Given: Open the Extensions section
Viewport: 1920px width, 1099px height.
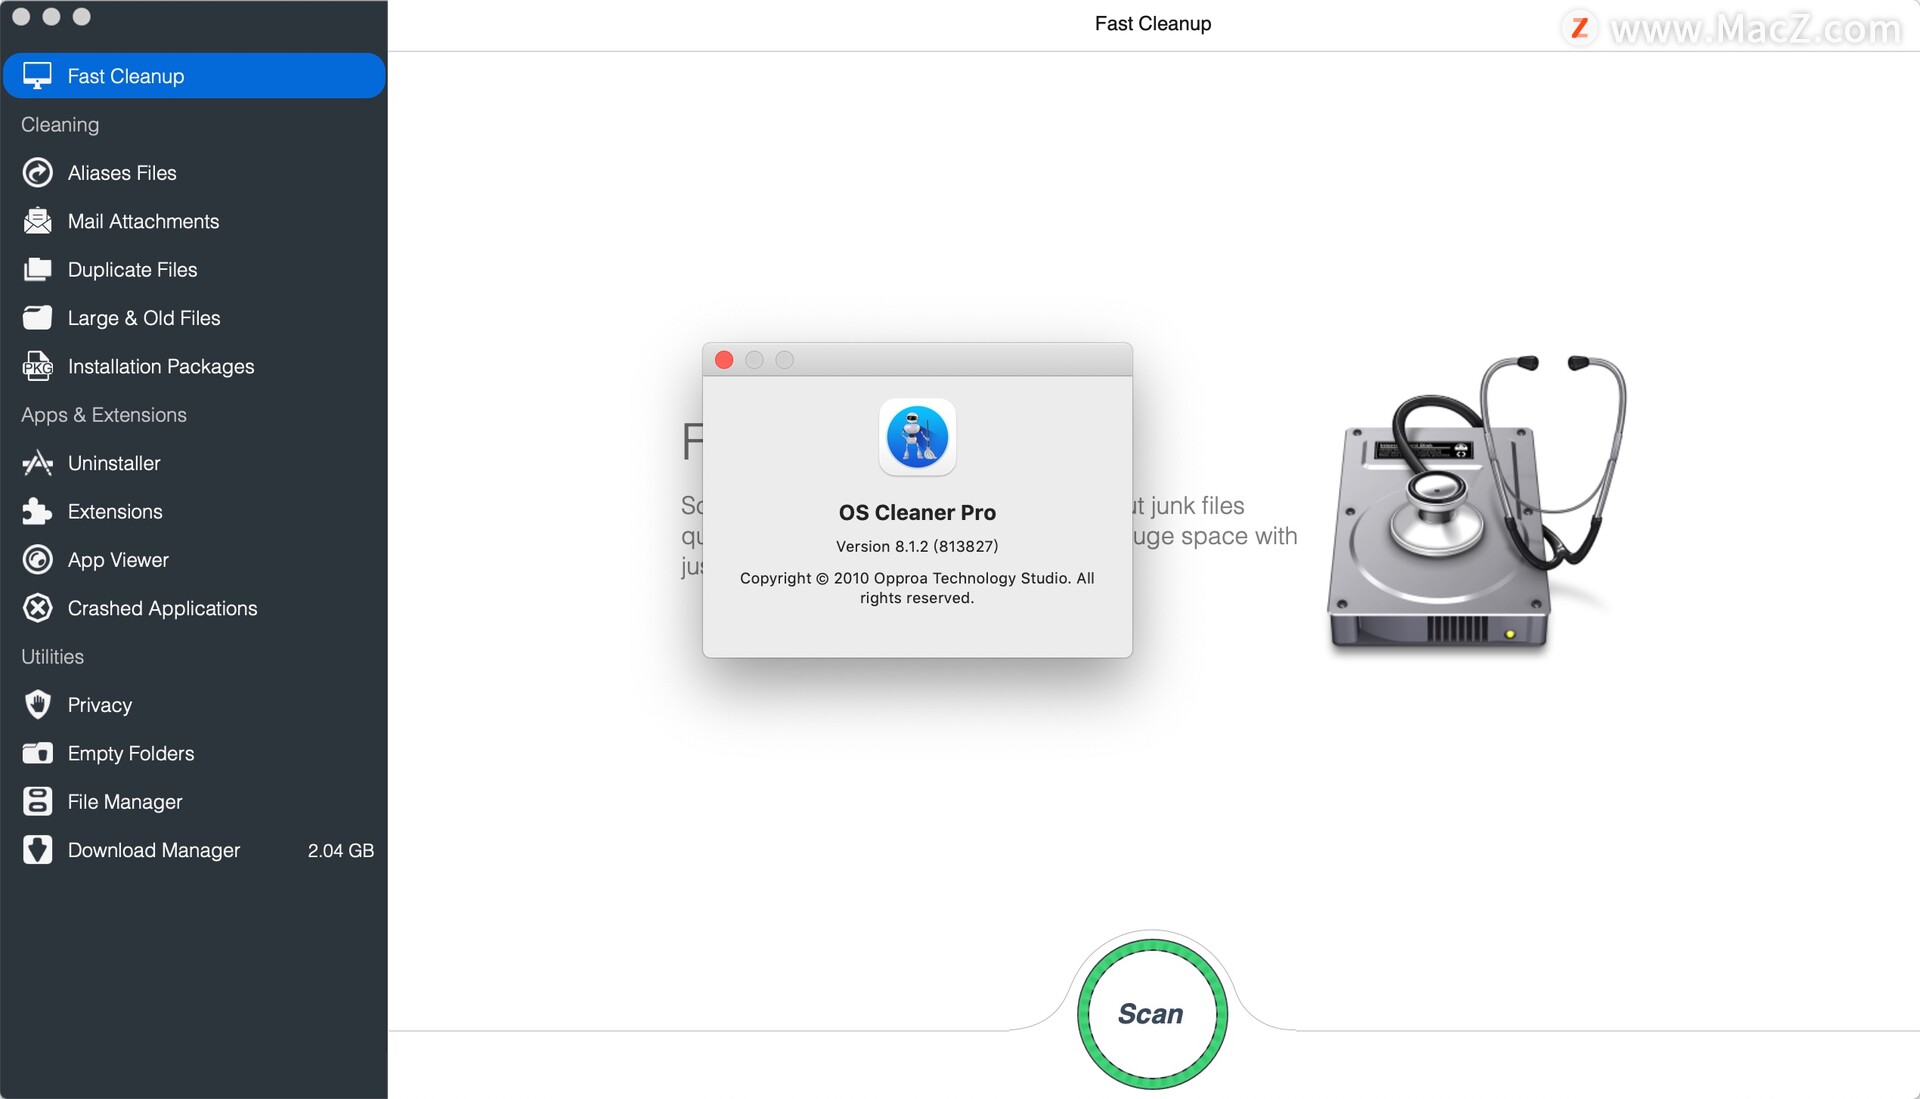Looking at the screenshot, I should [x=115, y=511].
